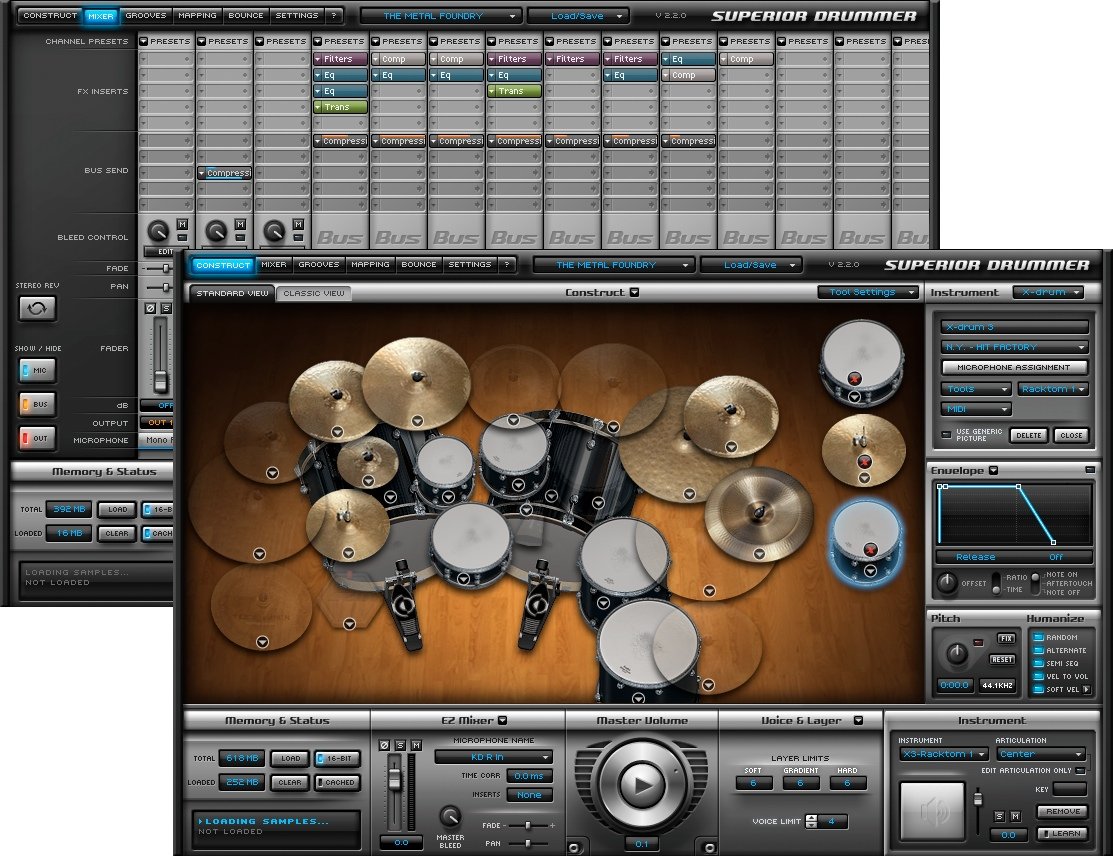Open the Load/Save dropdown in Construct window
This screenshot has height=856, width=1113.
[751, 265]
